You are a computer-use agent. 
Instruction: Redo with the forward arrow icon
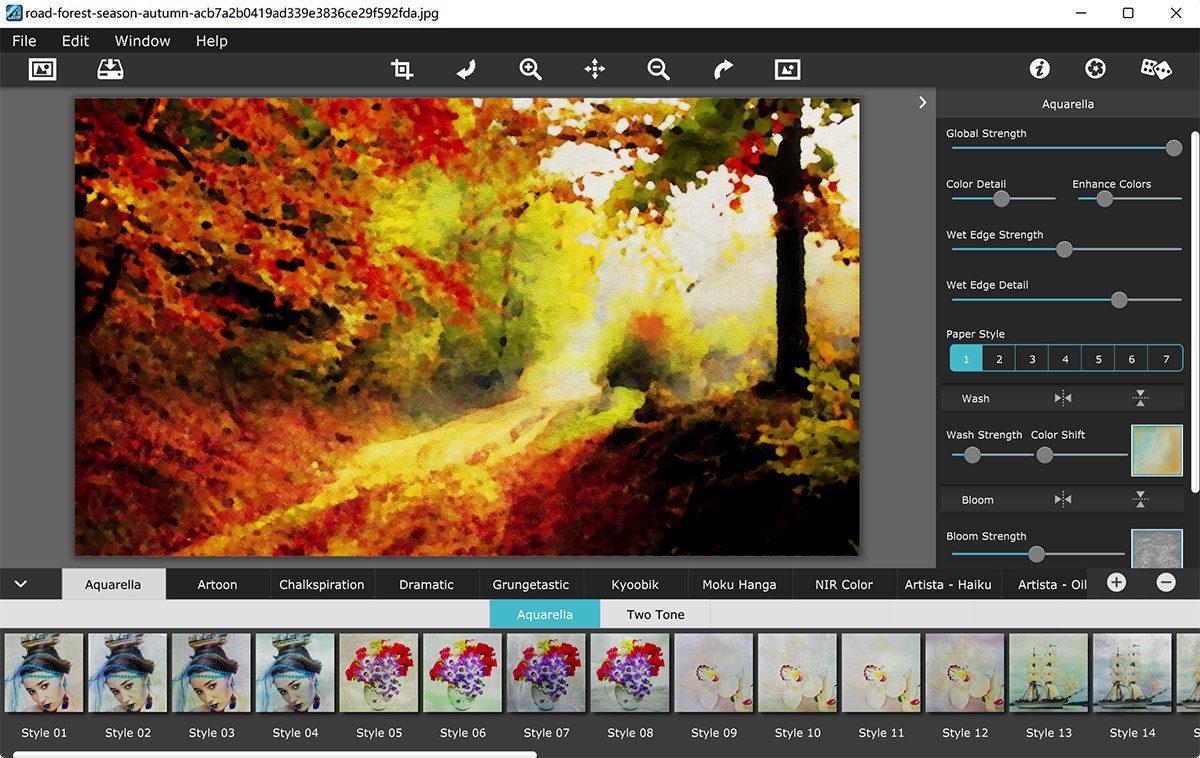[x=722, y=69]
